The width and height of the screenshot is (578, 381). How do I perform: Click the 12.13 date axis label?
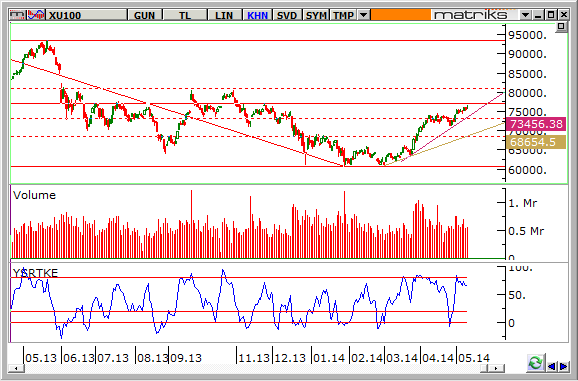[290, 358]
